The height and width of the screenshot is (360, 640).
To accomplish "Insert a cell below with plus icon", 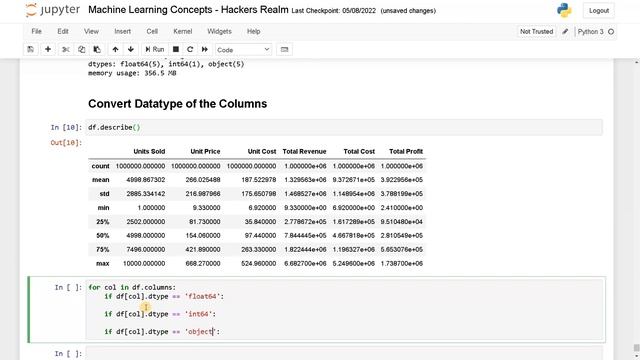I will 48,49.
